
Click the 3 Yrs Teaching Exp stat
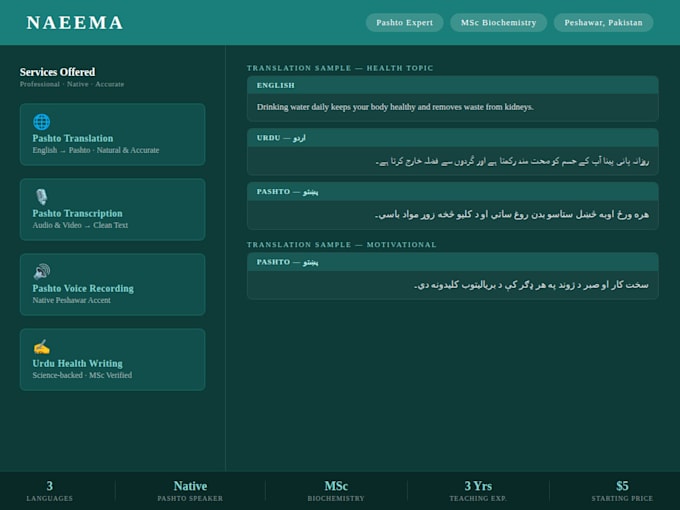(x=478, y=491)
